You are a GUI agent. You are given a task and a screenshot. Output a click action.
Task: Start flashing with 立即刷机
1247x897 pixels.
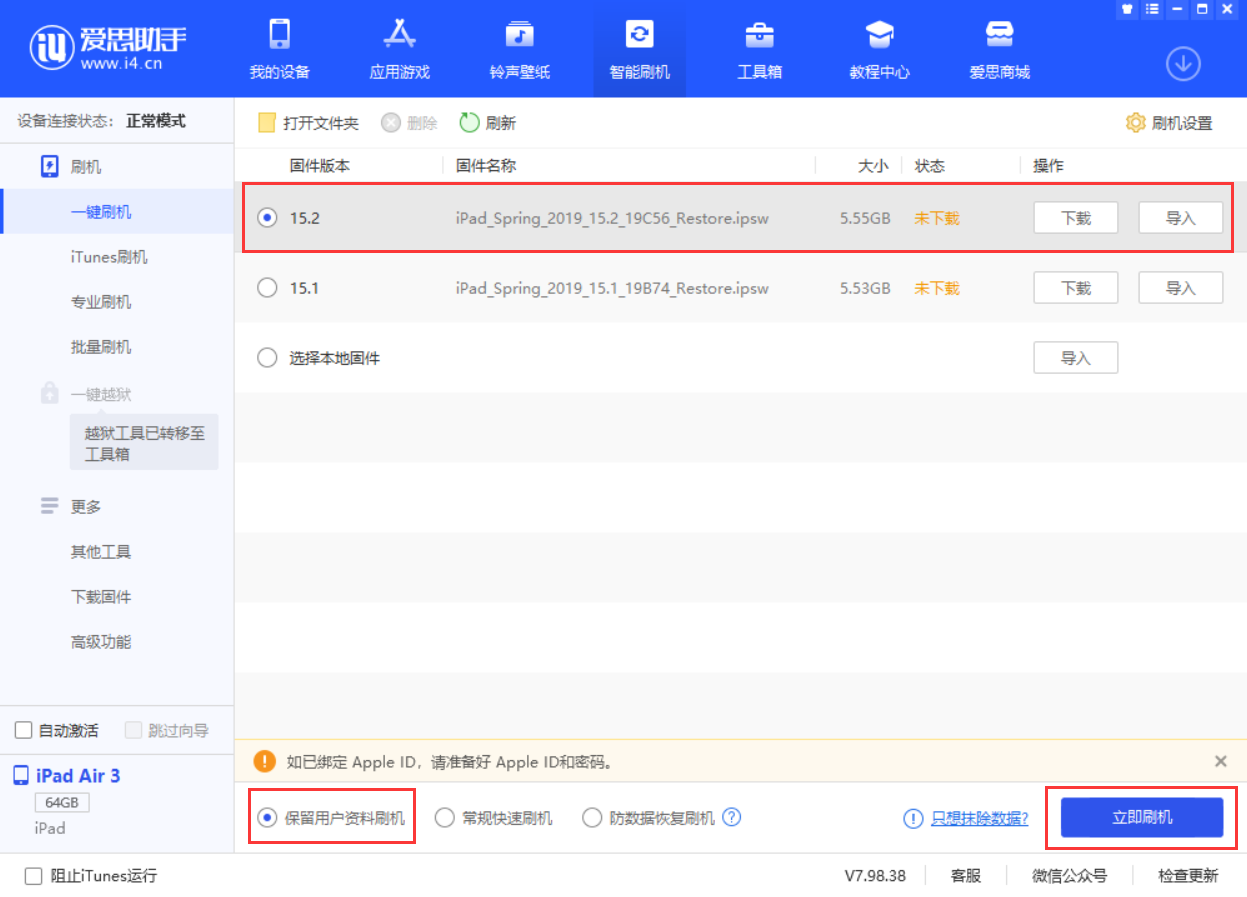point(1140,817)
